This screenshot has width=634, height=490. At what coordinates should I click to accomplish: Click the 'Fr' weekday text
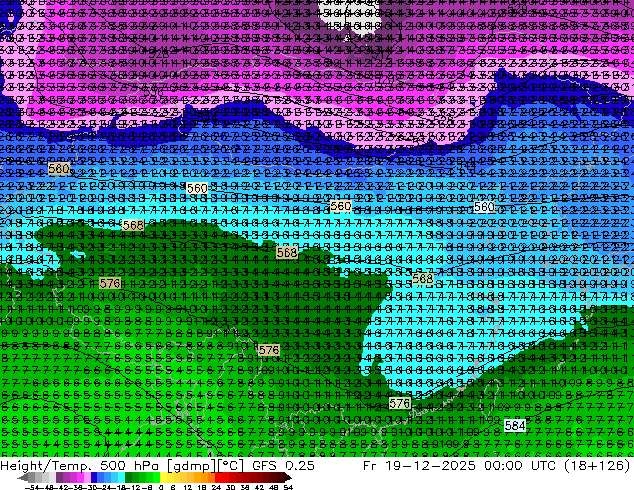(x=370, y=466)
